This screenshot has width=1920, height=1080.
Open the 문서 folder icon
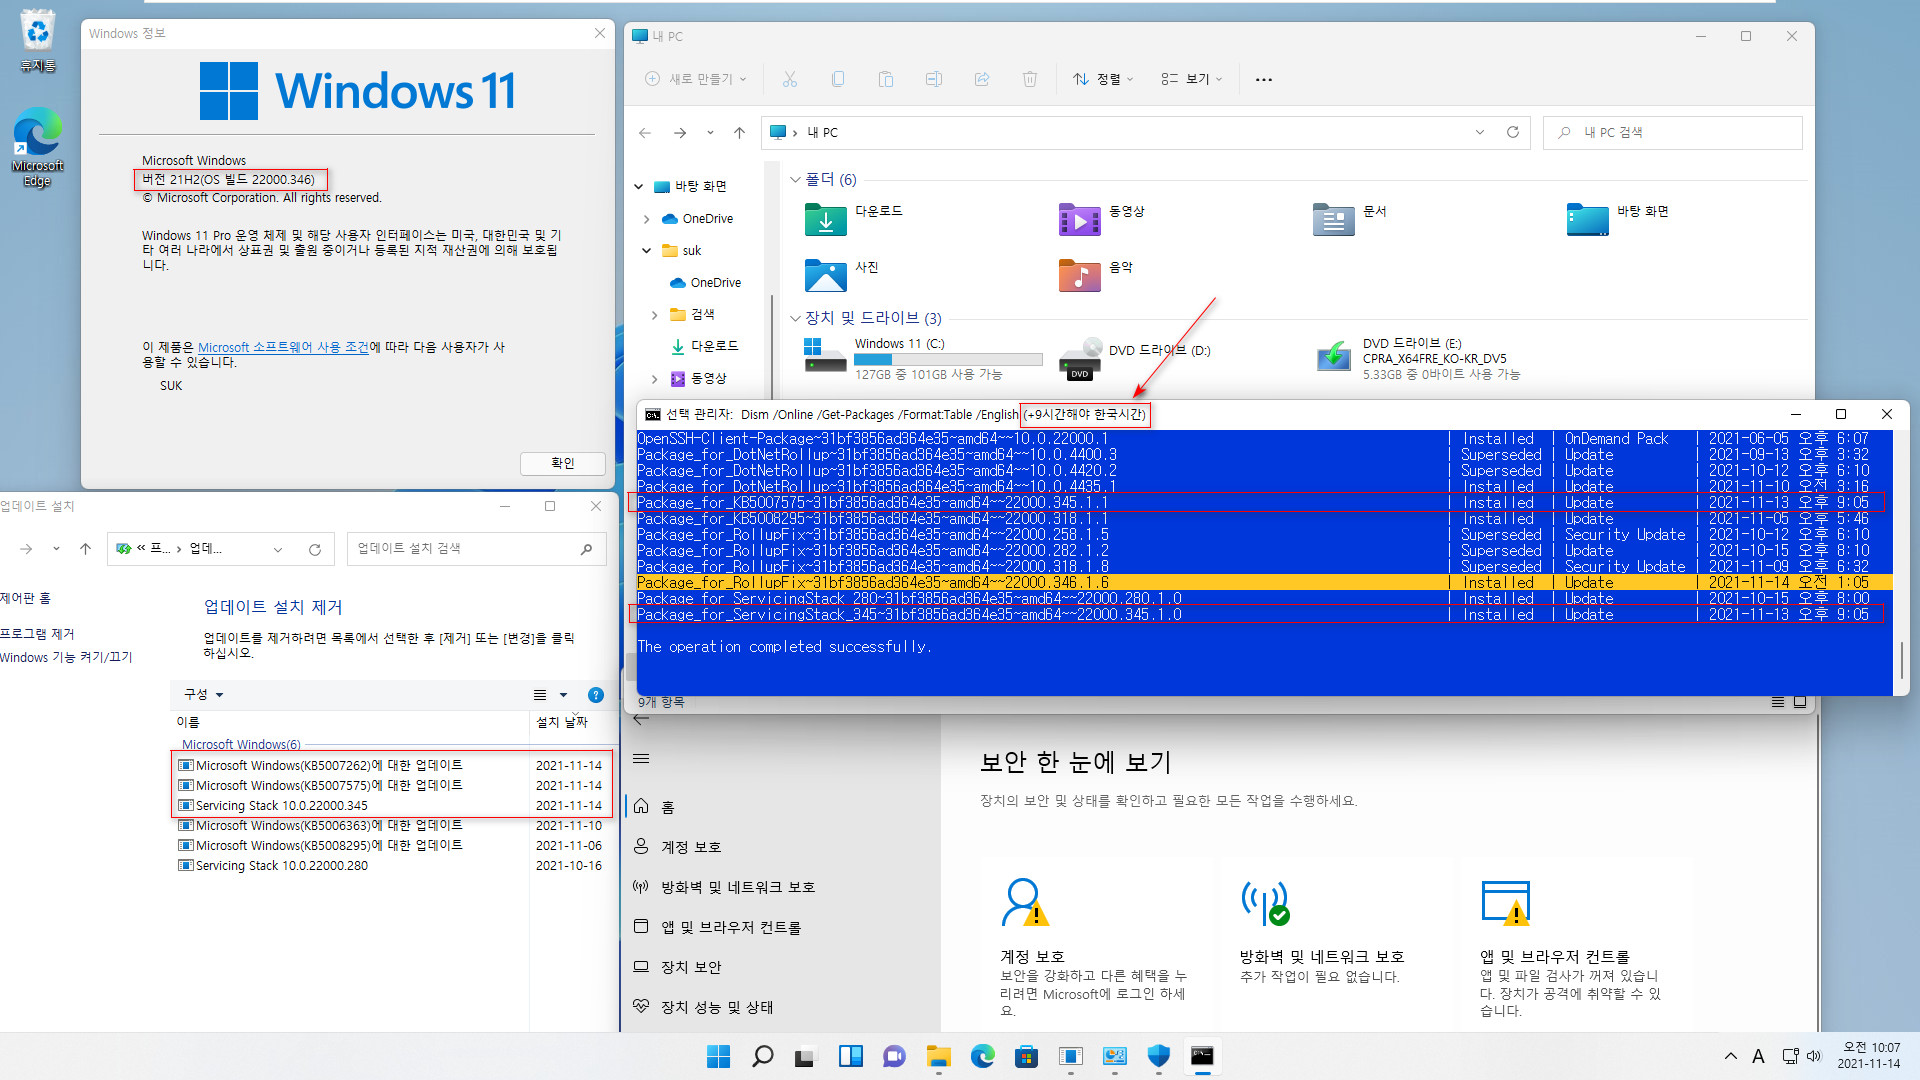(1334, 219)
